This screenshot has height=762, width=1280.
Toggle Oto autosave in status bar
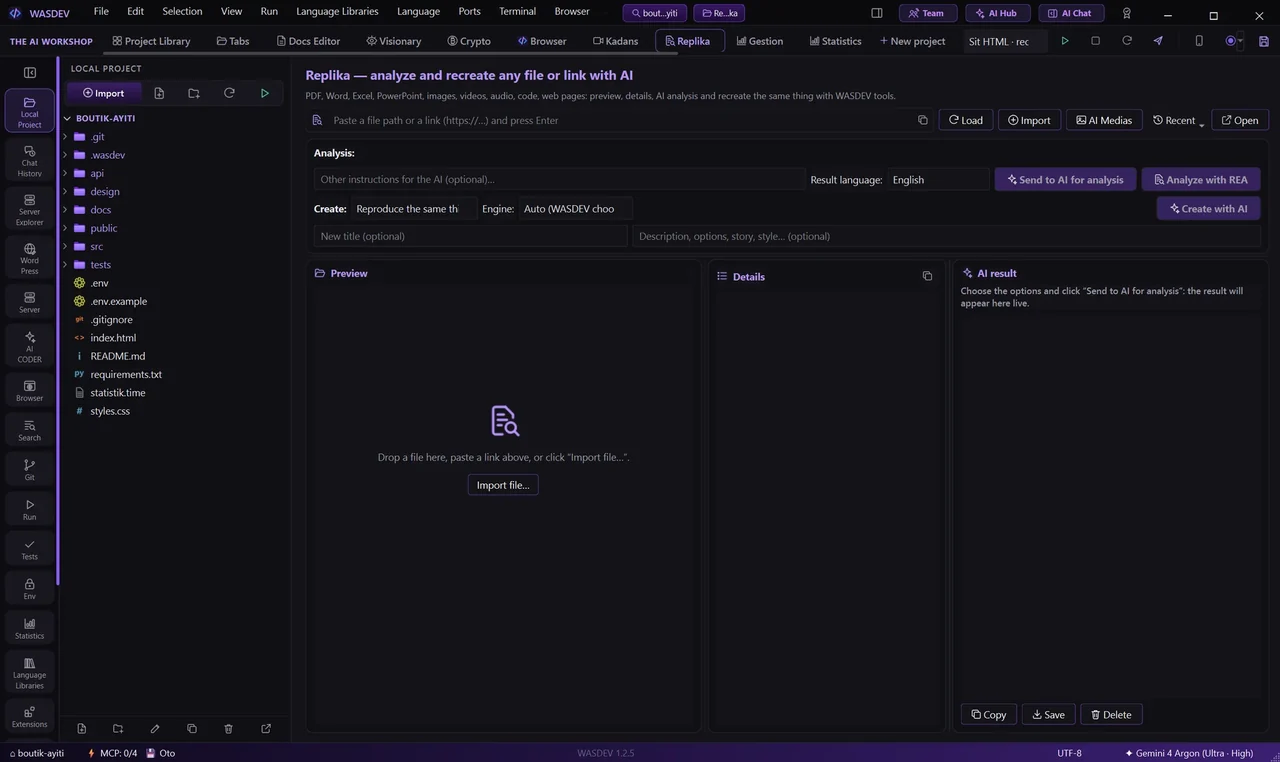pos(161,753)
